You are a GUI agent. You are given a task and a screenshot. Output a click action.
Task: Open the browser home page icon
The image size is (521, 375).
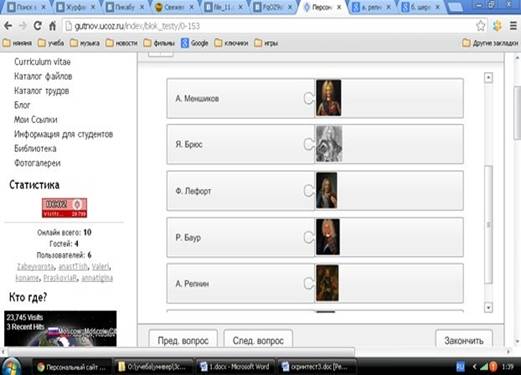(x=53, y=26)
